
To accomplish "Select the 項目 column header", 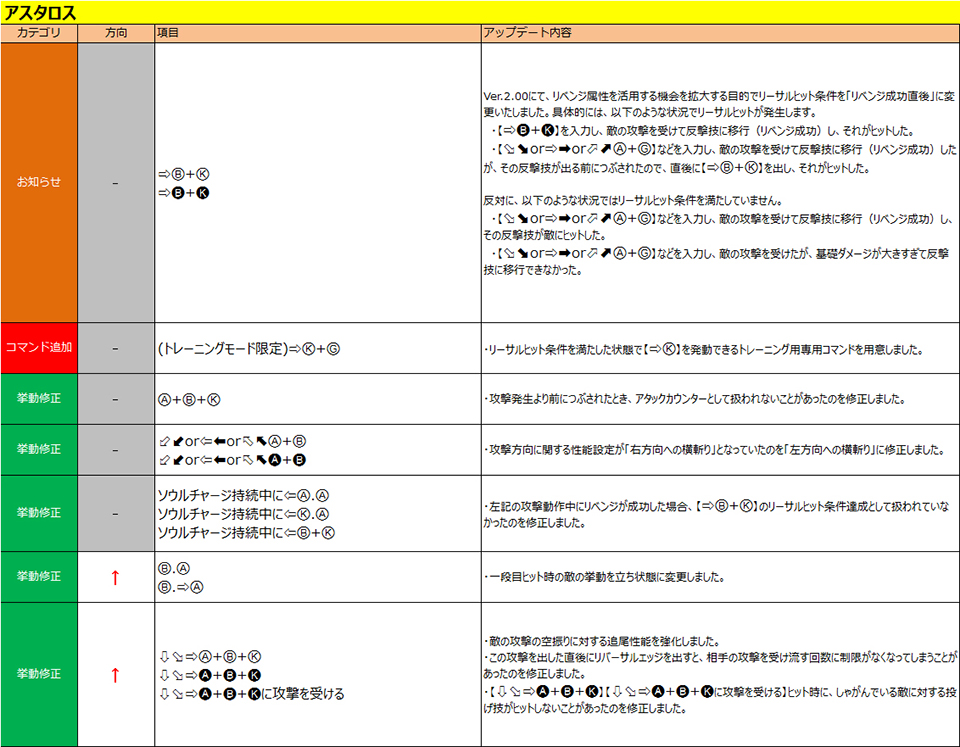I will (168, 33).
